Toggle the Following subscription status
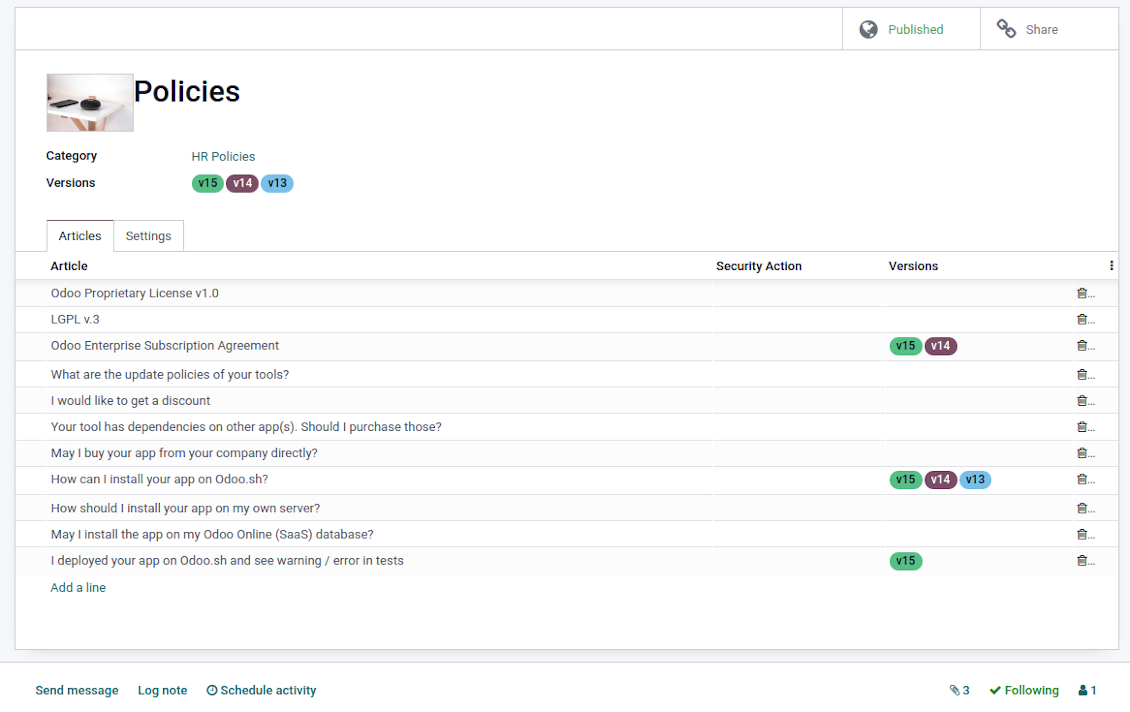 1024,690
